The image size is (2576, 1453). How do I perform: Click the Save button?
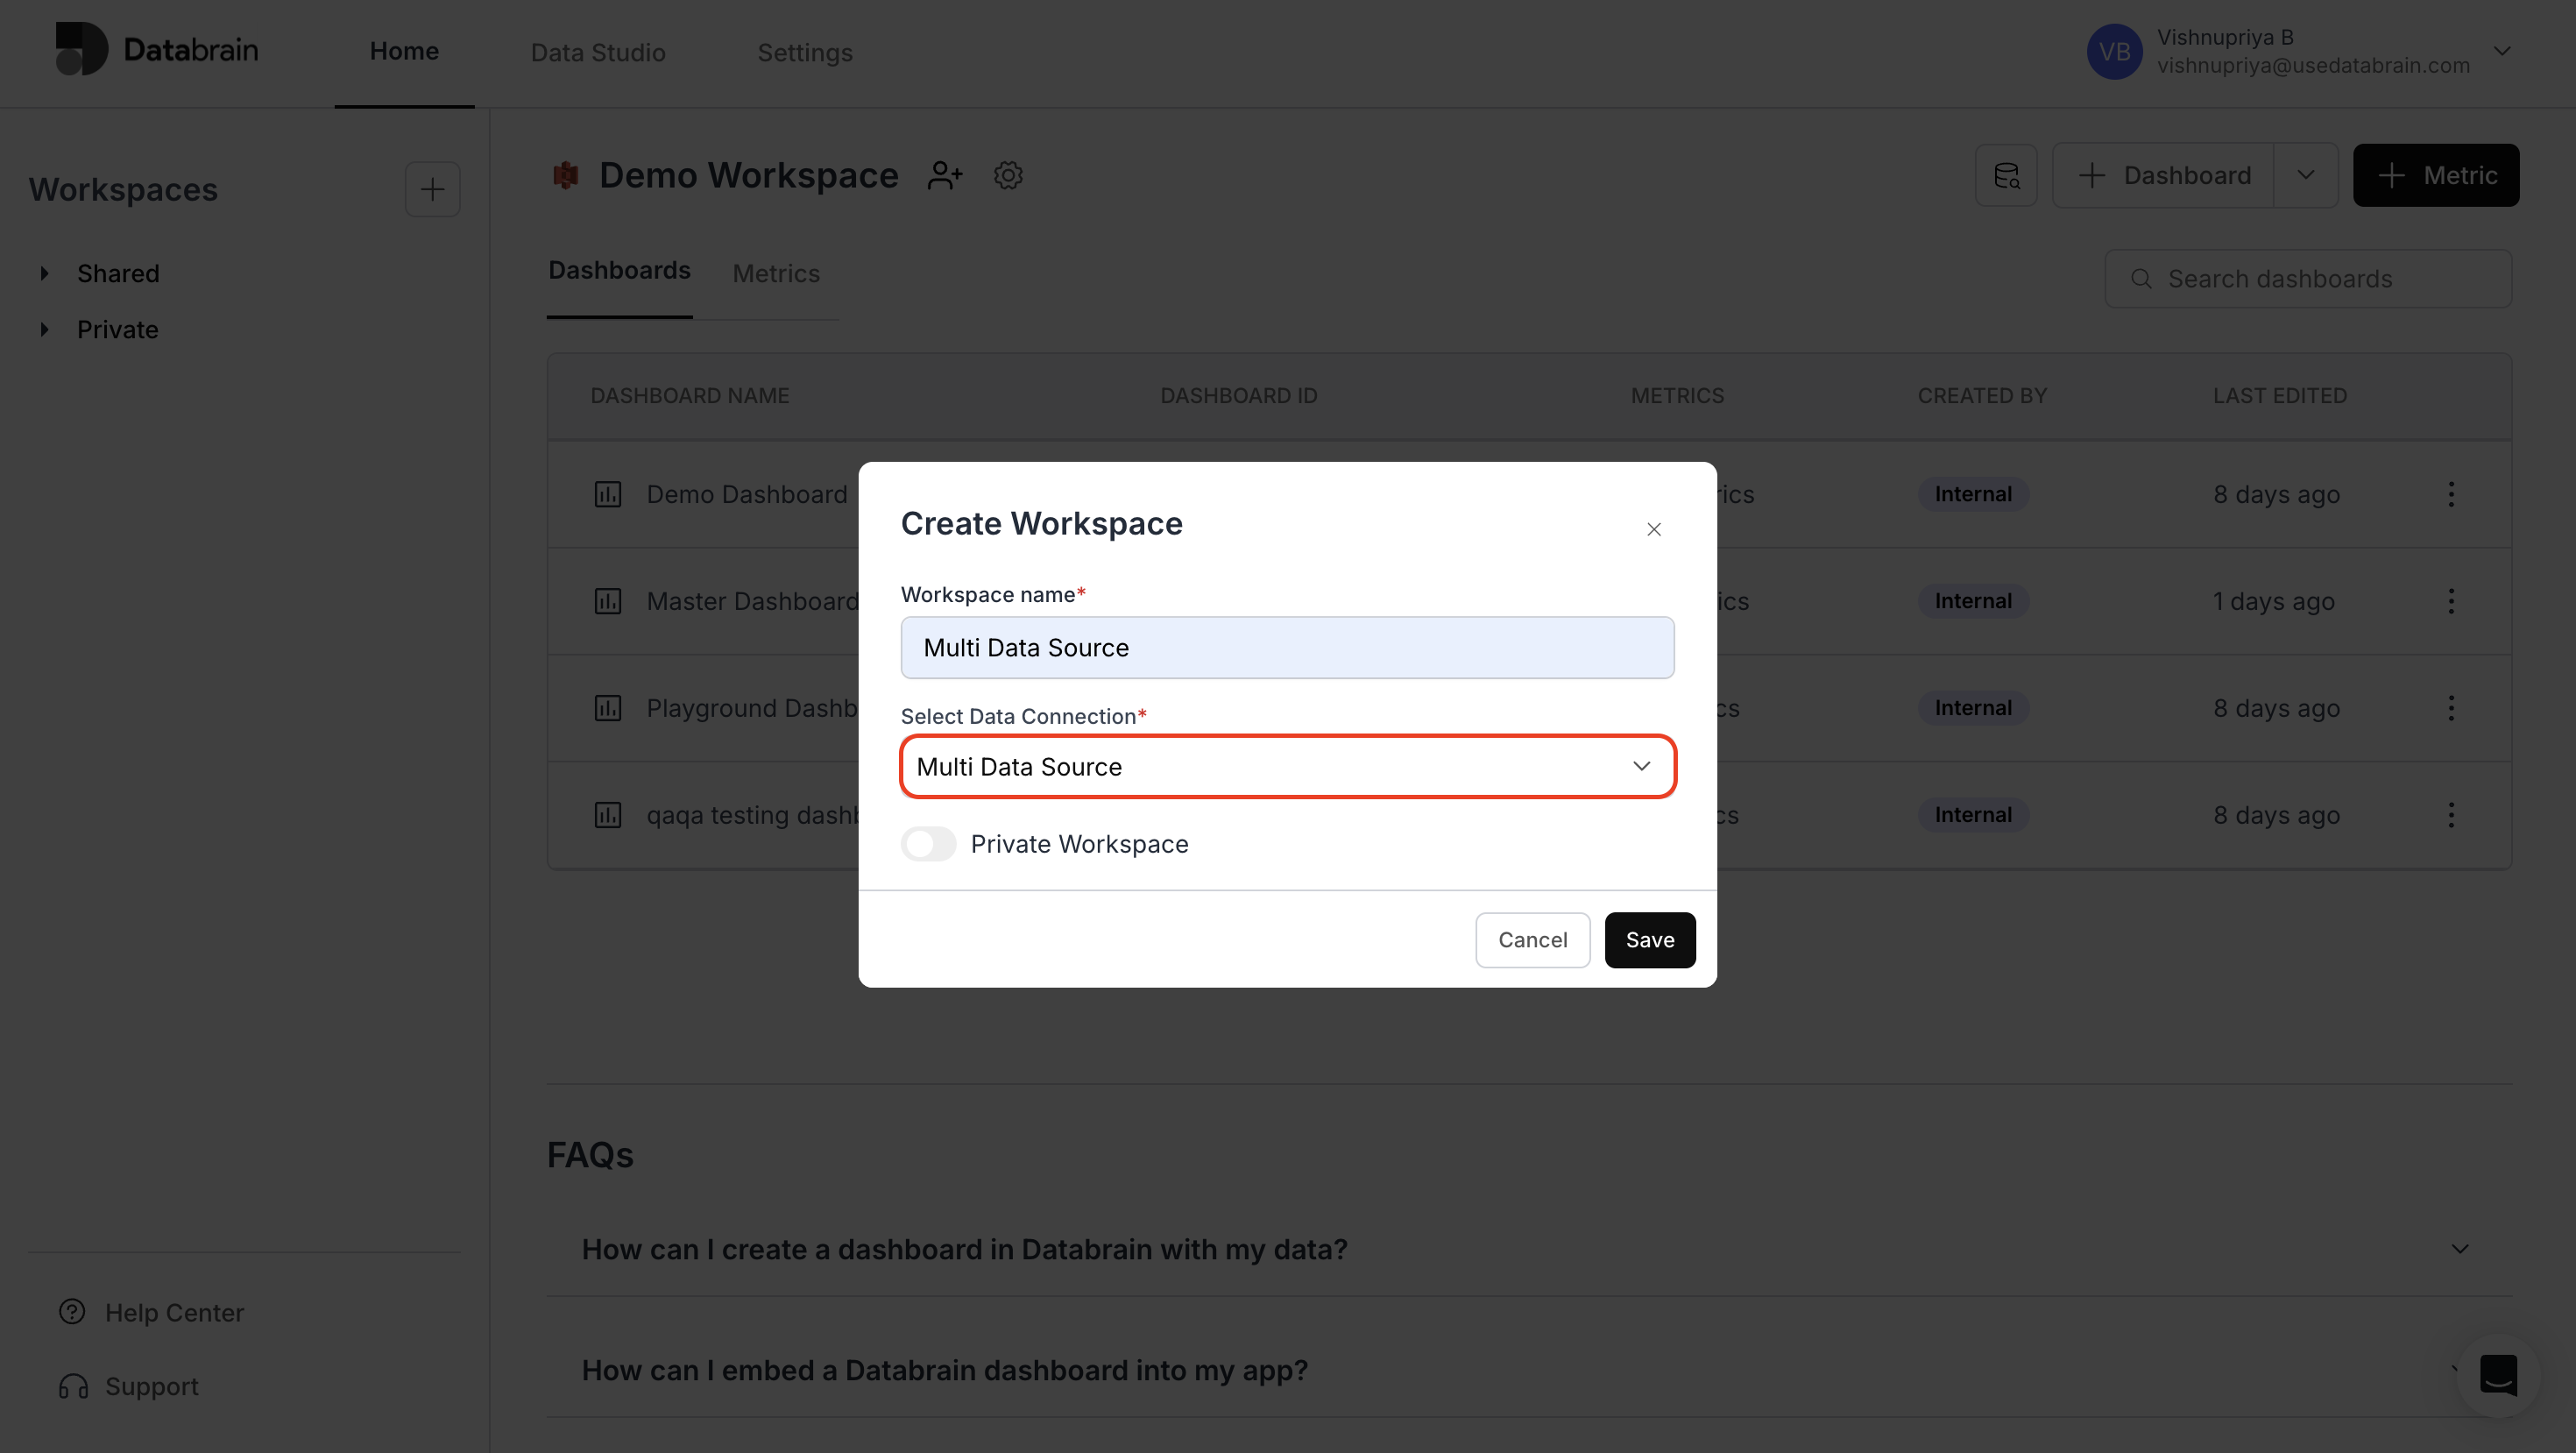click(1650, 940)
